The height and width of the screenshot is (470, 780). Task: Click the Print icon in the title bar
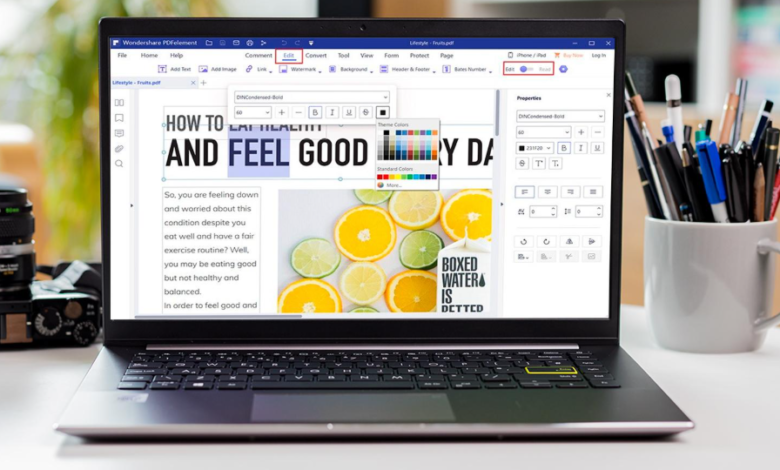point(250,43)
